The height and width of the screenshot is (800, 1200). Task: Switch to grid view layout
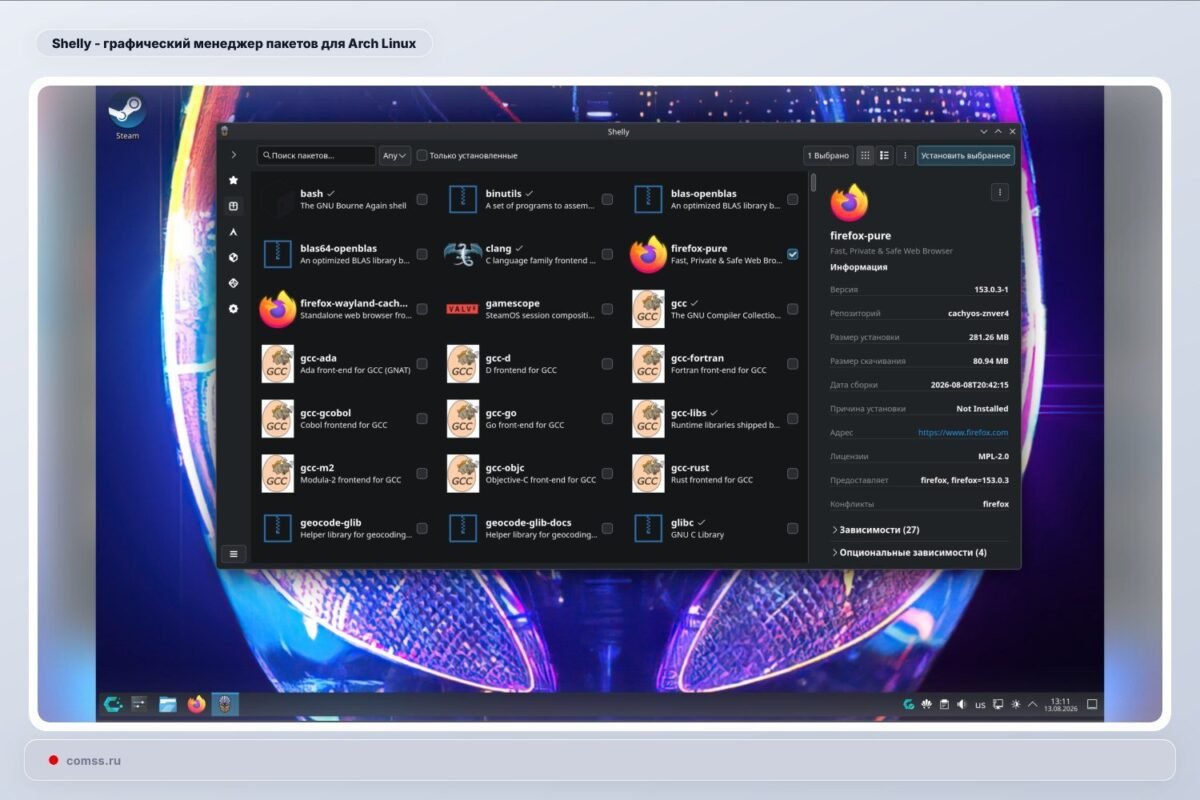(865, 156)
